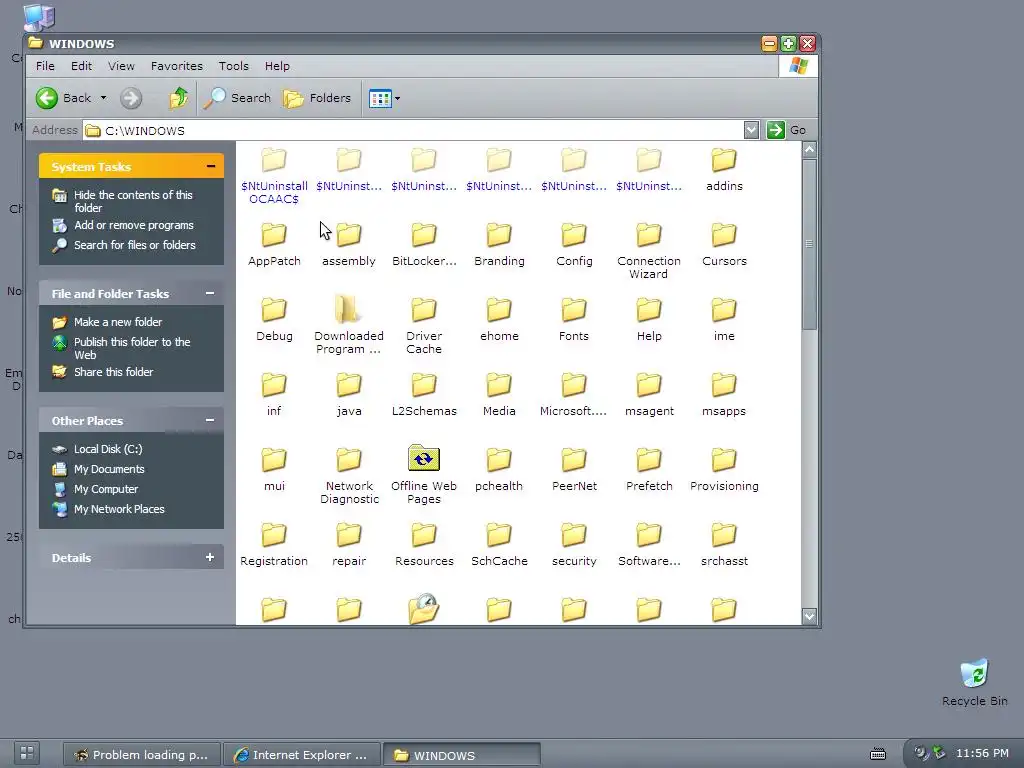Select the ehome folder icon

pyautogui.click(x=499, y=310)
